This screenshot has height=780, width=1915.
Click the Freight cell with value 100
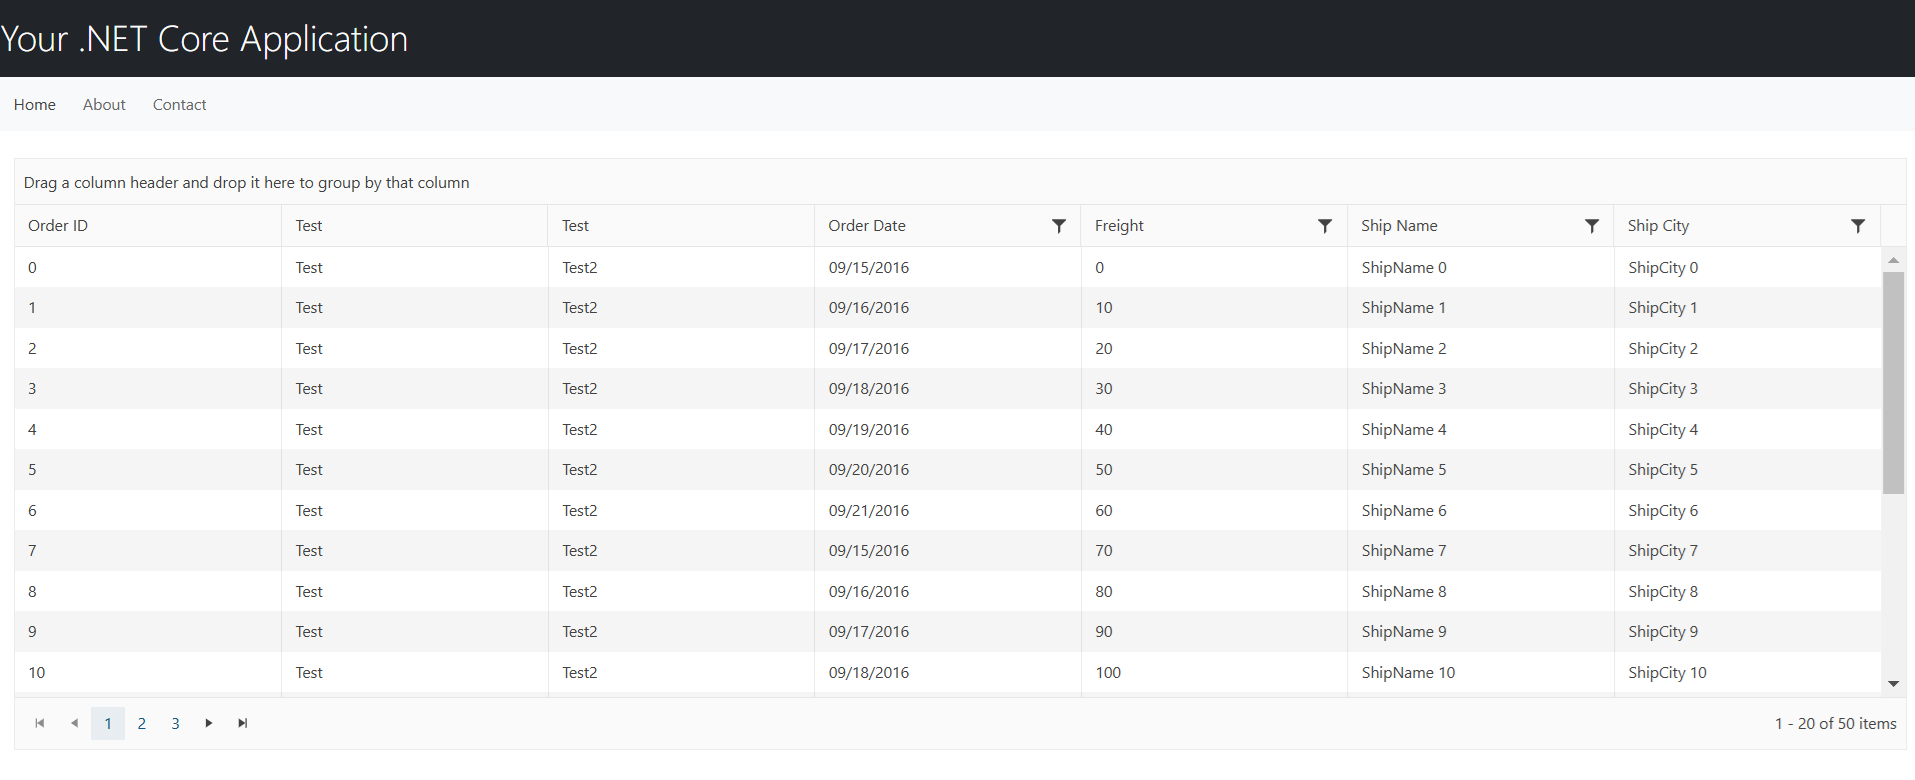[1214, 672]
